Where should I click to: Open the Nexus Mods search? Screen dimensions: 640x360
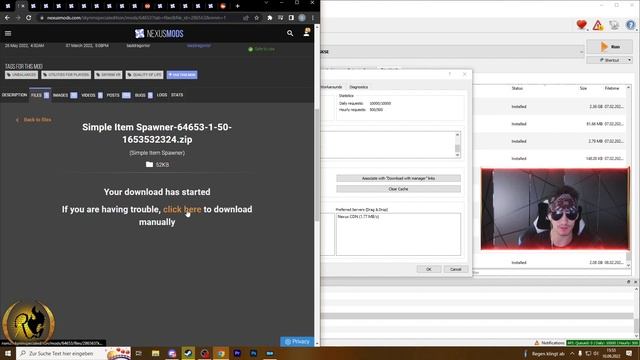(x=290, y=33)
